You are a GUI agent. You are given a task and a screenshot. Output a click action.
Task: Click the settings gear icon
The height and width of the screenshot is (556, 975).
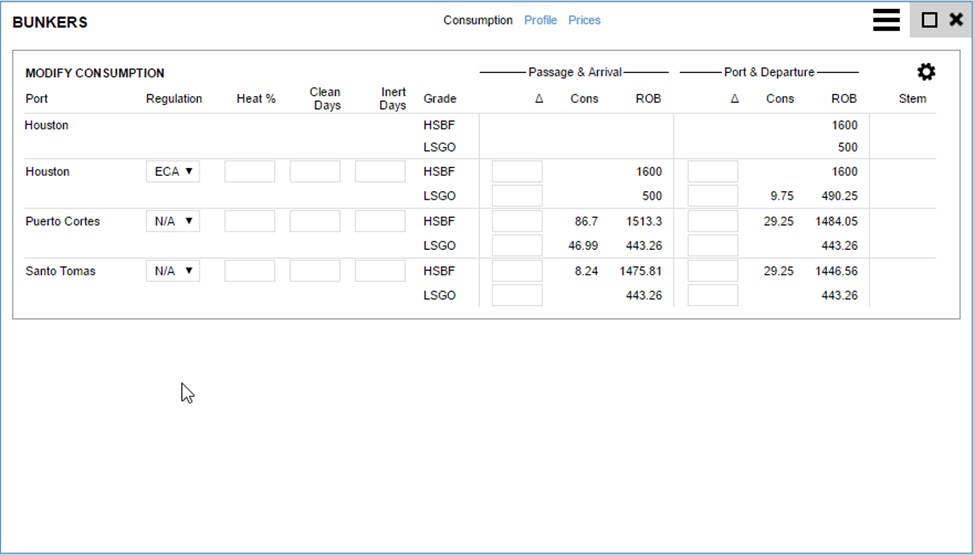tap(926, 72)
